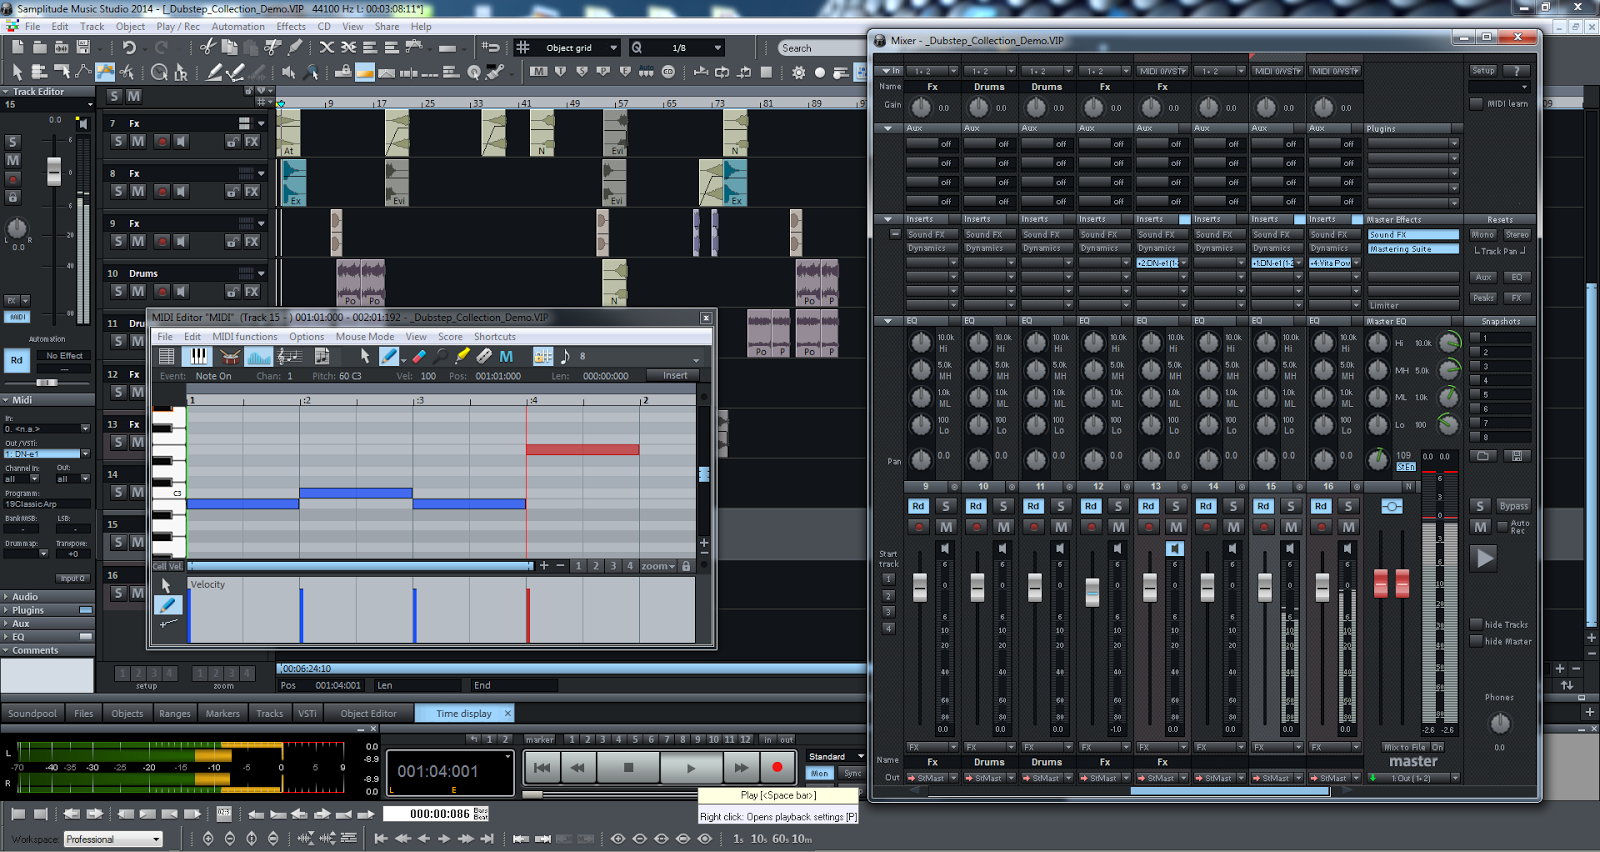Save the project with the floppy disk icon

84,47
